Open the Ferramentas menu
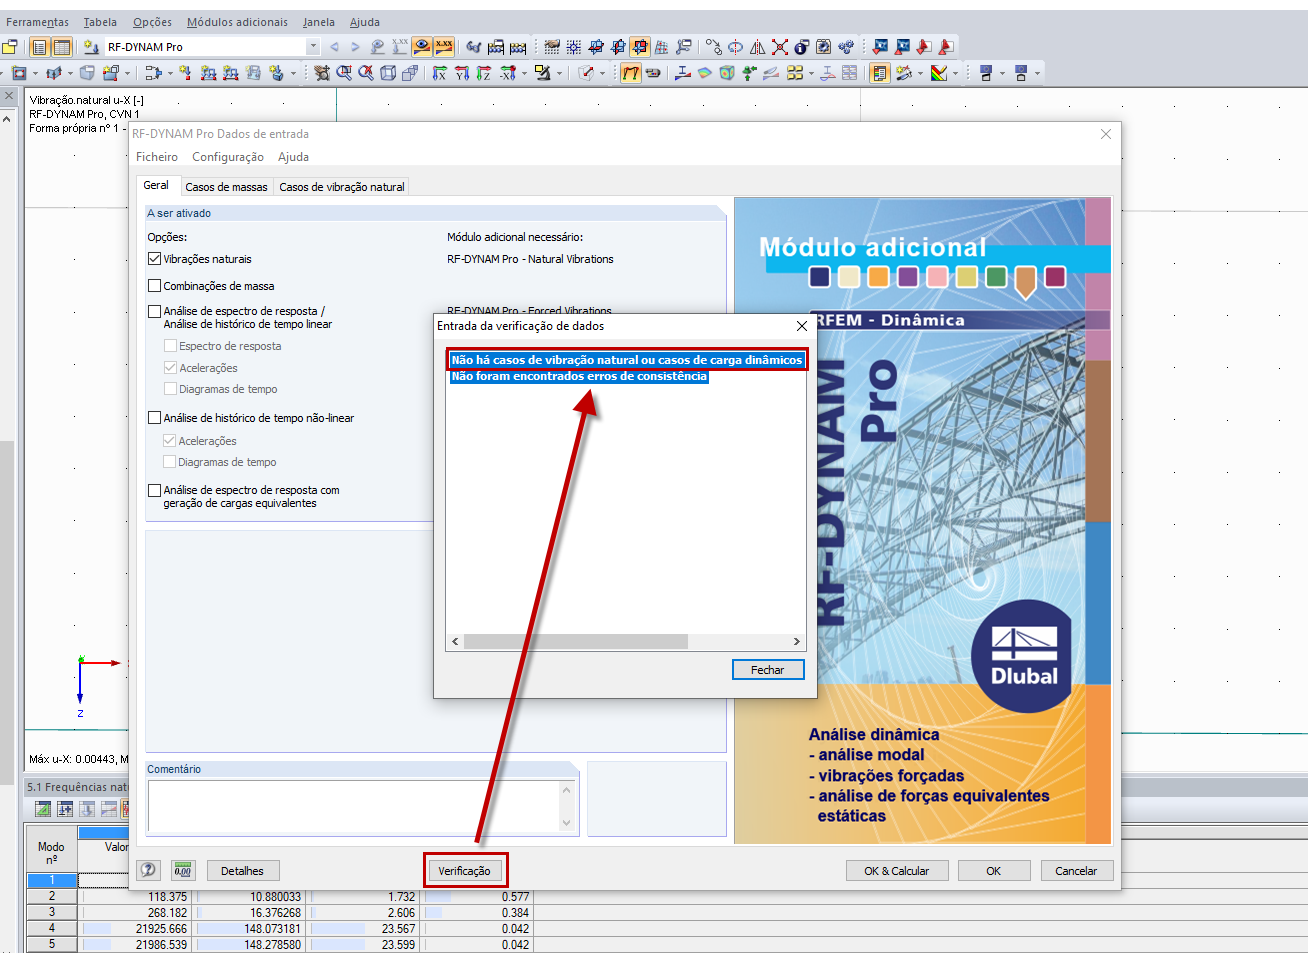Viewport: 1308px width, 953px height. [x=38, y=22]
